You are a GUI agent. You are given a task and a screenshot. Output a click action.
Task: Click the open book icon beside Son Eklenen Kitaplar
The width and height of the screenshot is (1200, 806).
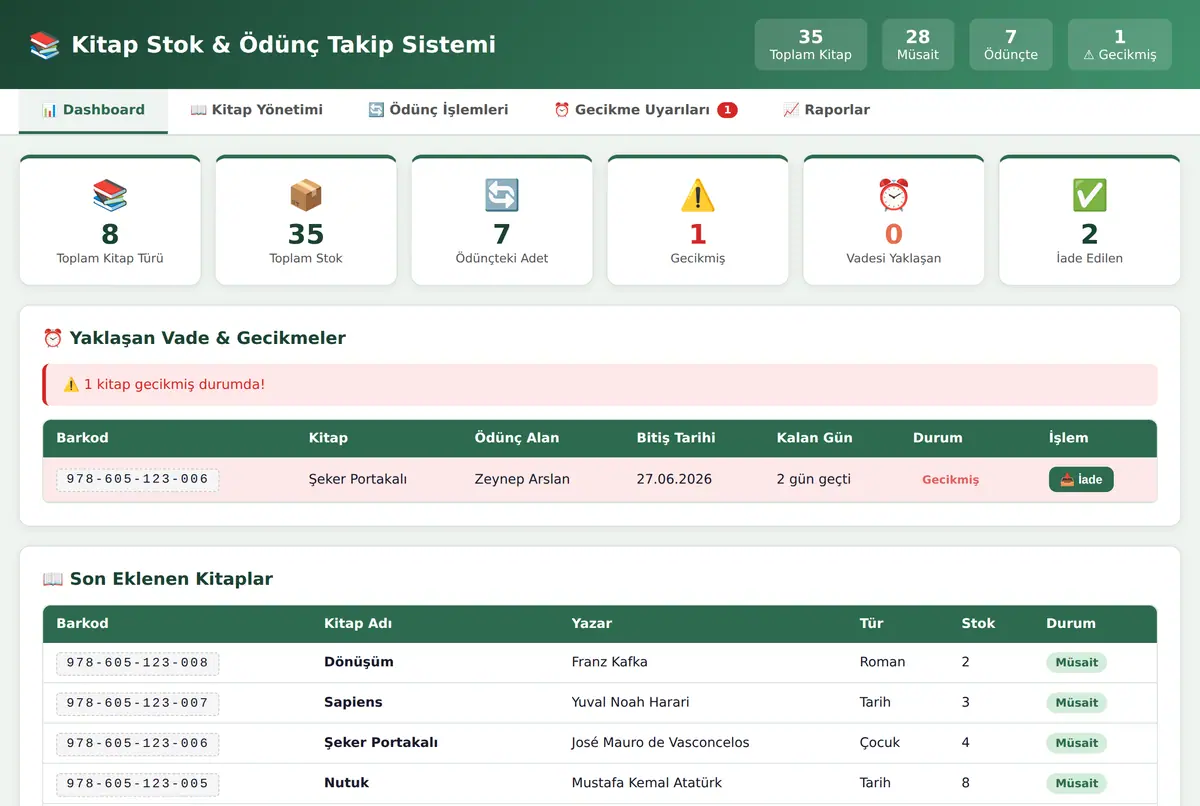coord(53,579)
